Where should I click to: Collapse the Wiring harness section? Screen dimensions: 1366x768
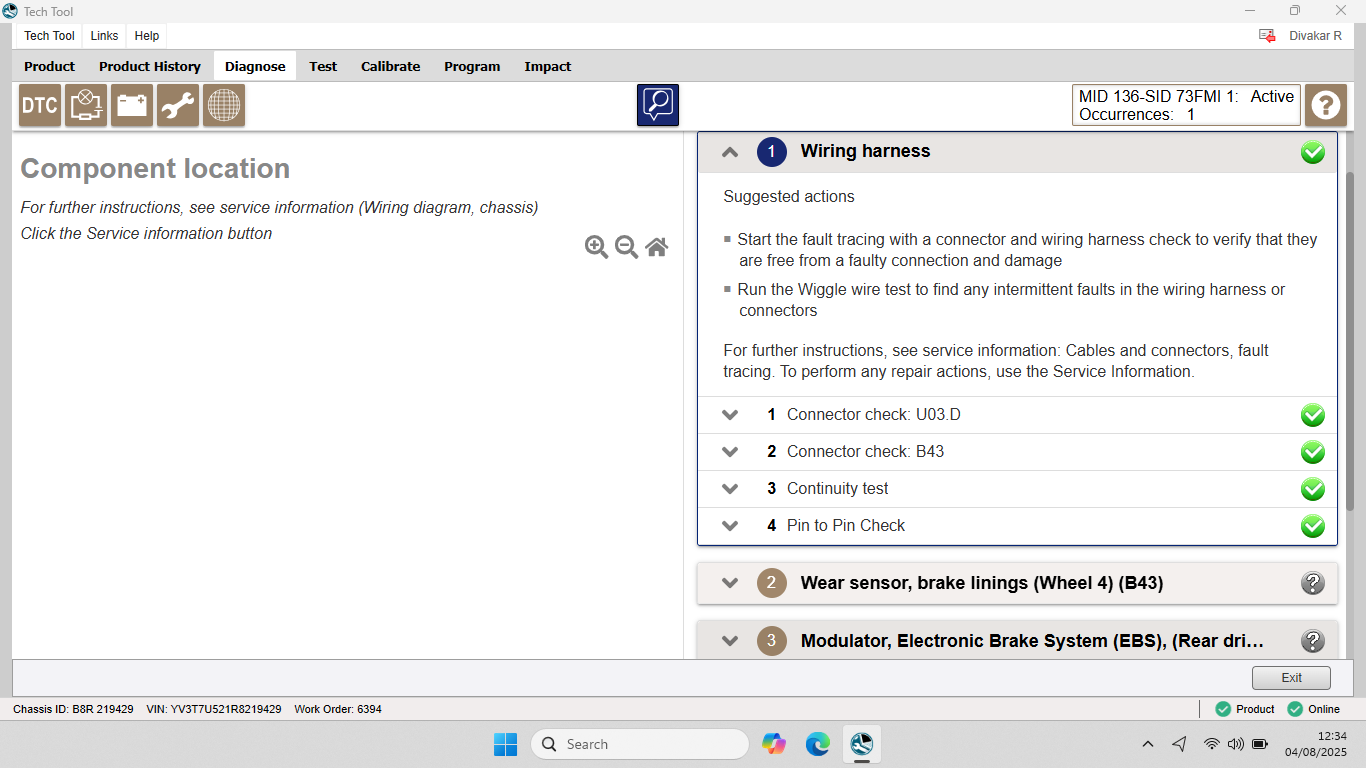pos(730,152)
